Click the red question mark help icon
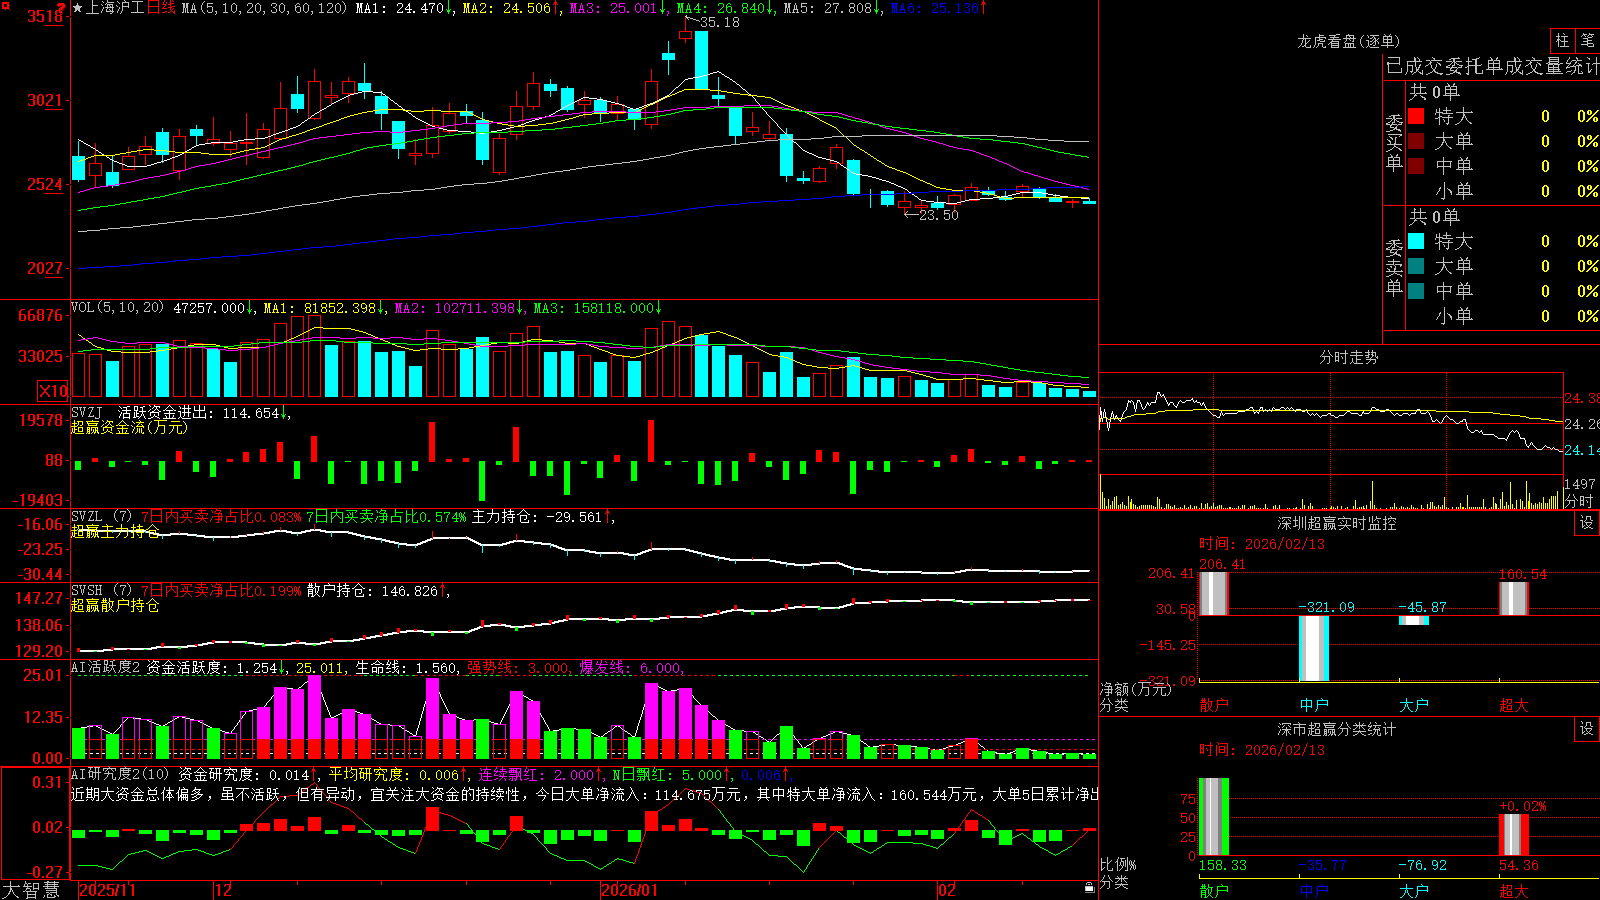 tap(63, 7)
